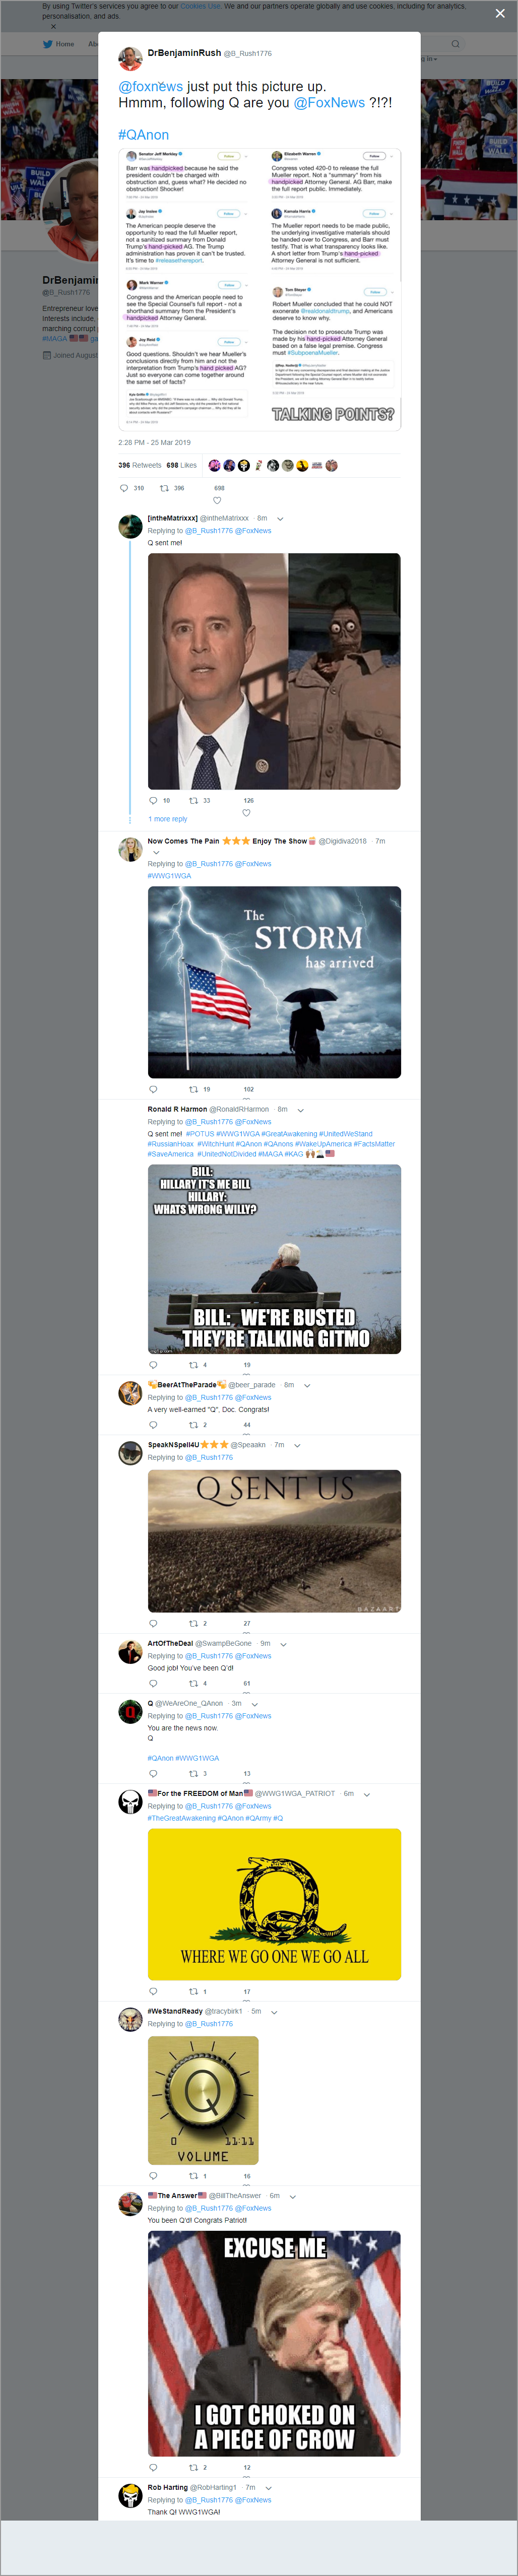View the 698 Likes list
Viewport: 518px width, 2576px height.
[x=181, y=465]
